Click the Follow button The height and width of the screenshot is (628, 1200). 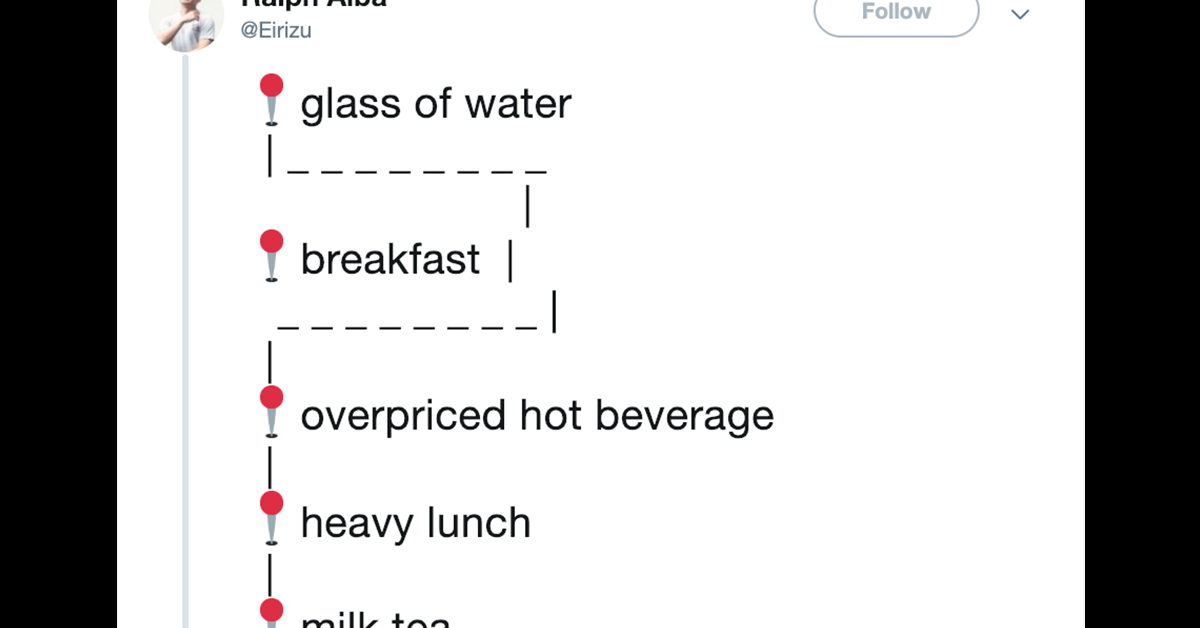pyautogui.click(x=896, y=12)
